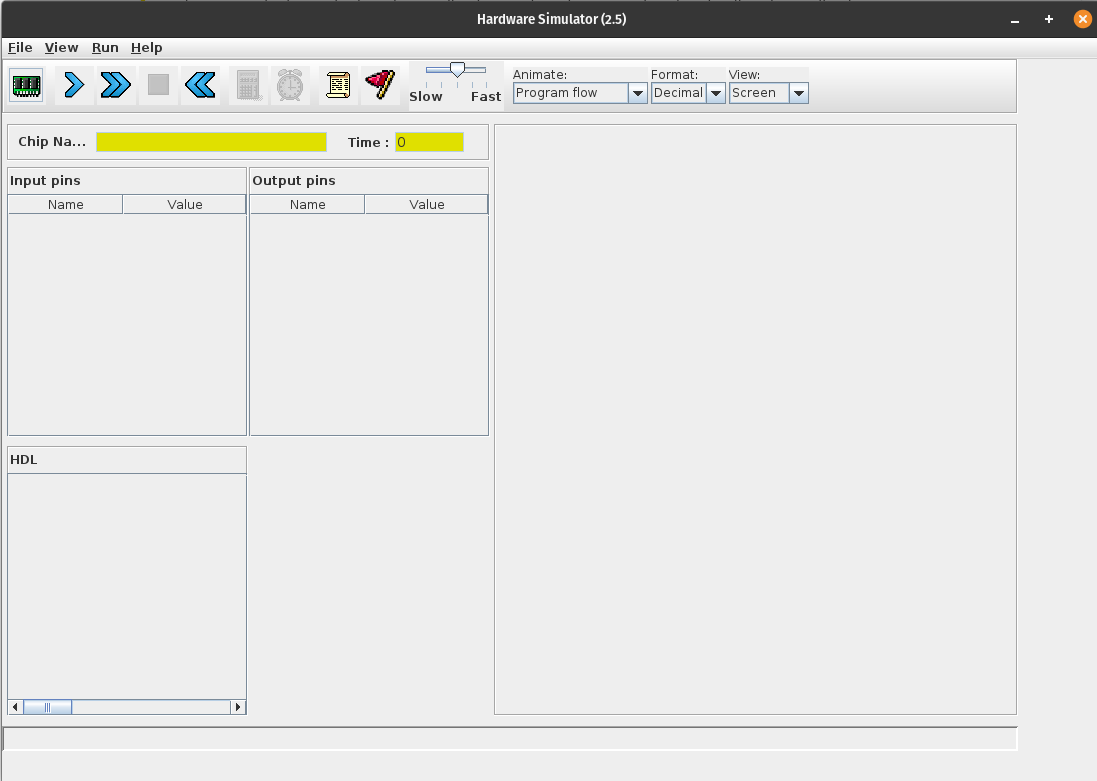Click the Fast label of slider
Viewport: 1097px width, 781px height.
pyautogui.click(x=486, y=97)
